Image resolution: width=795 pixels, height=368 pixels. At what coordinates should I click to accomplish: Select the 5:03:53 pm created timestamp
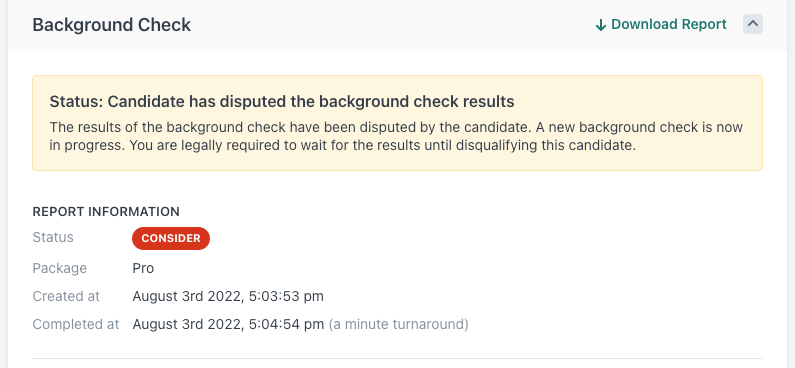286,296
